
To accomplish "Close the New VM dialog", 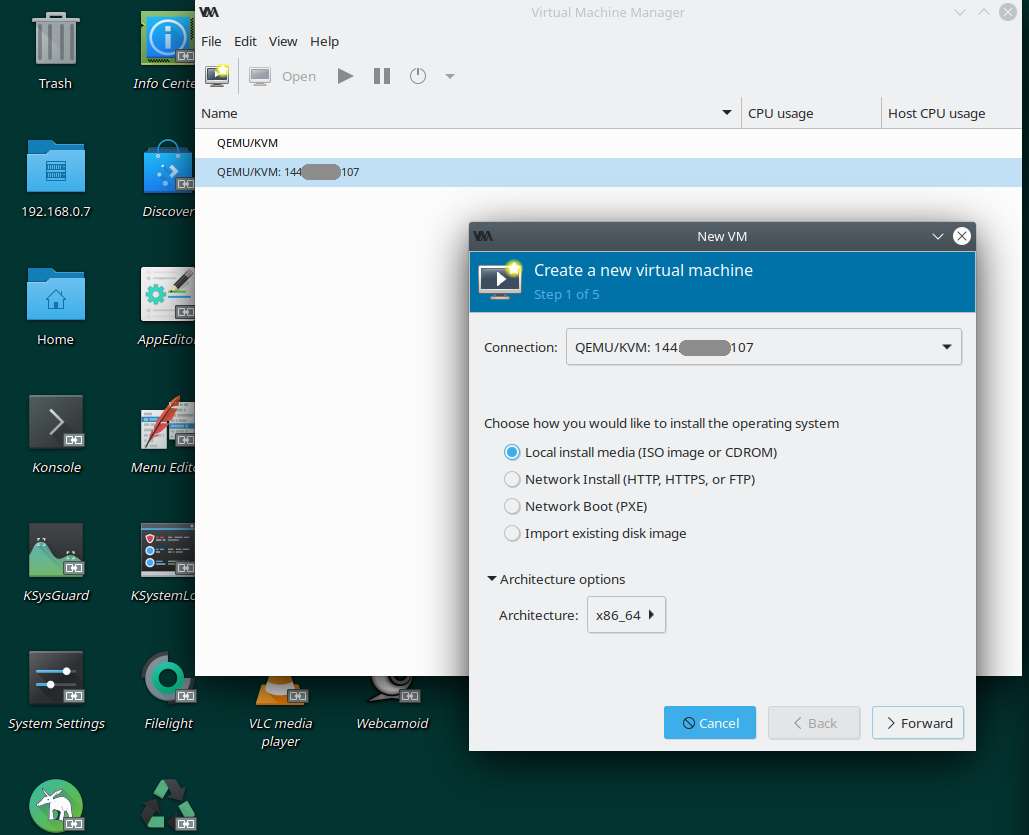I will click(961, 236).
